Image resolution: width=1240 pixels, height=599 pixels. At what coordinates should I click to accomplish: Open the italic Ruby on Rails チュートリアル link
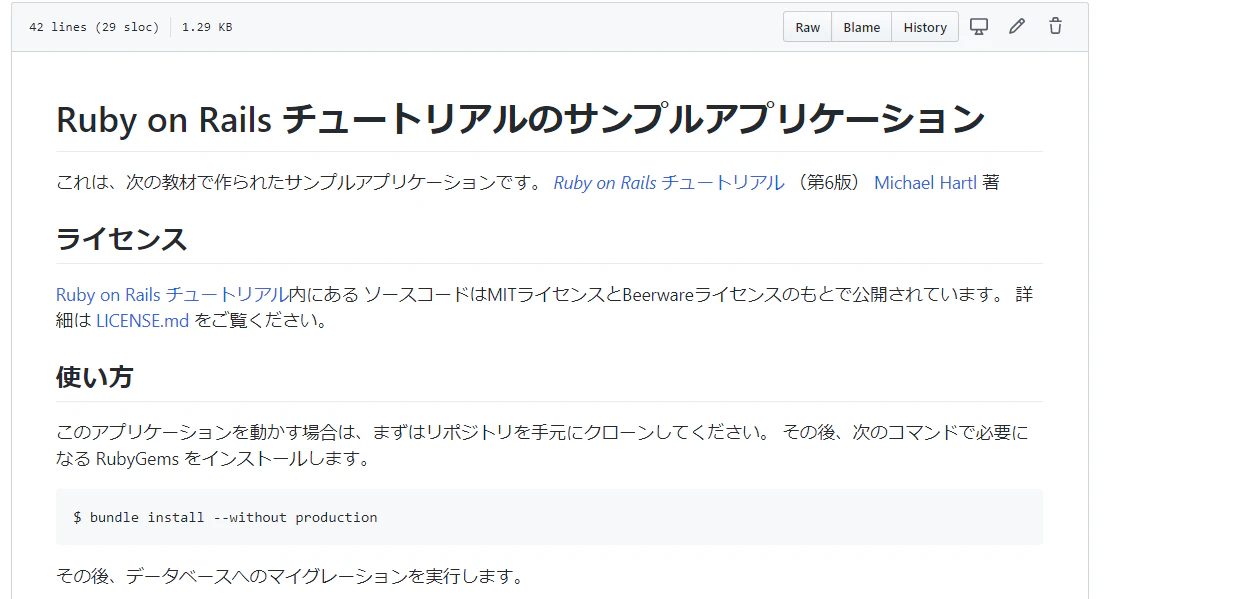(x=669, y=183)
